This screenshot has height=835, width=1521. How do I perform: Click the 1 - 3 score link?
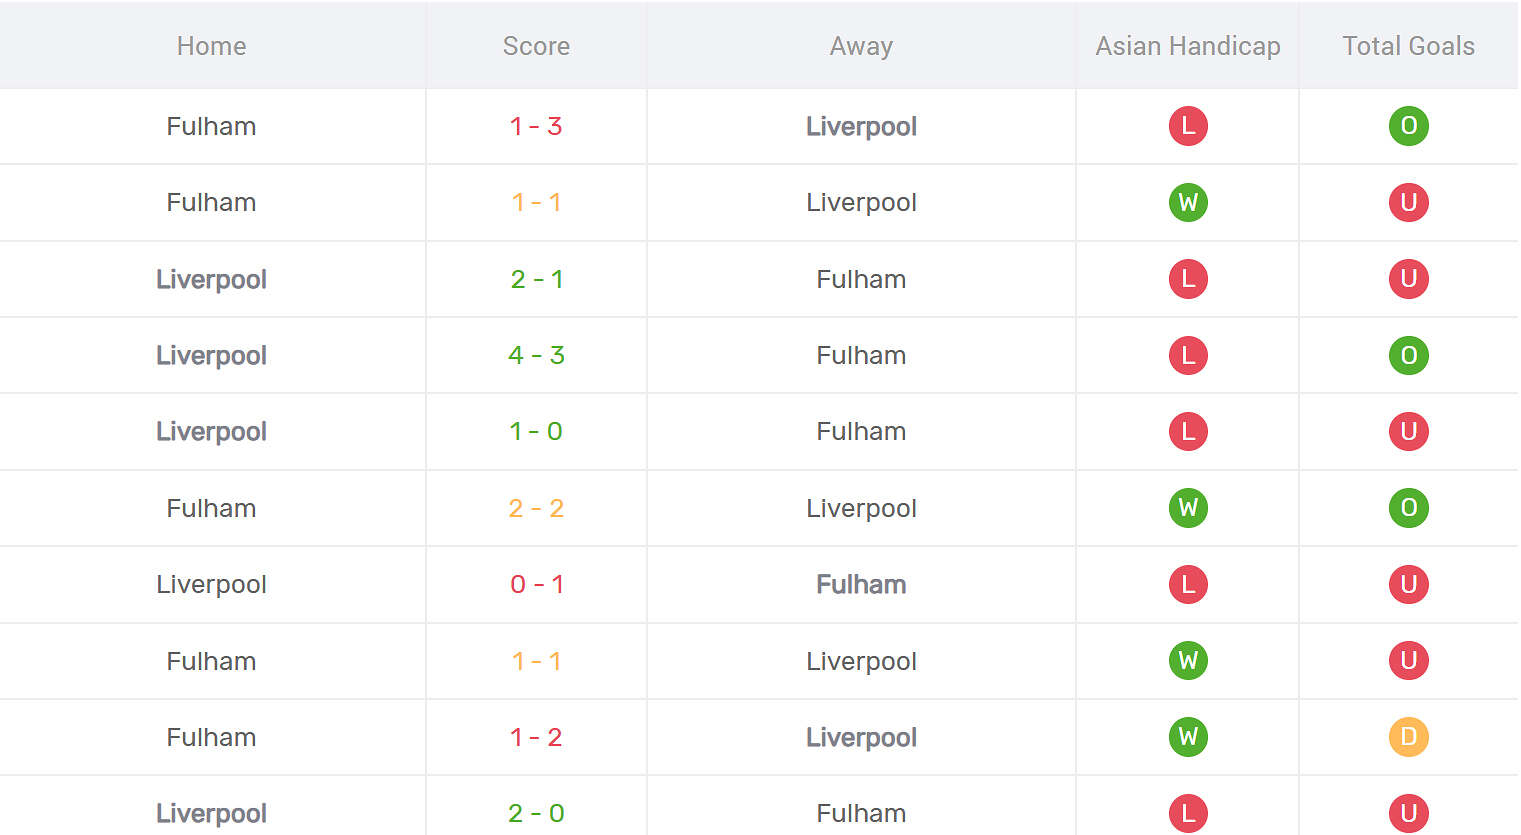[x=536, y=126]
